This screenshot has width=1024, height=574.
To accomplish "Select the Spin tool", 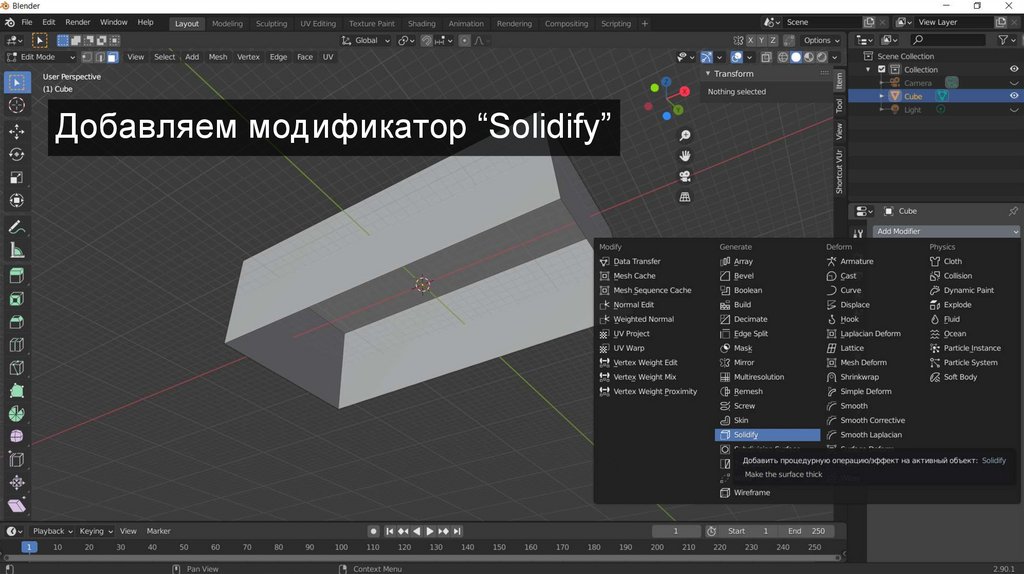I will 17,414.
